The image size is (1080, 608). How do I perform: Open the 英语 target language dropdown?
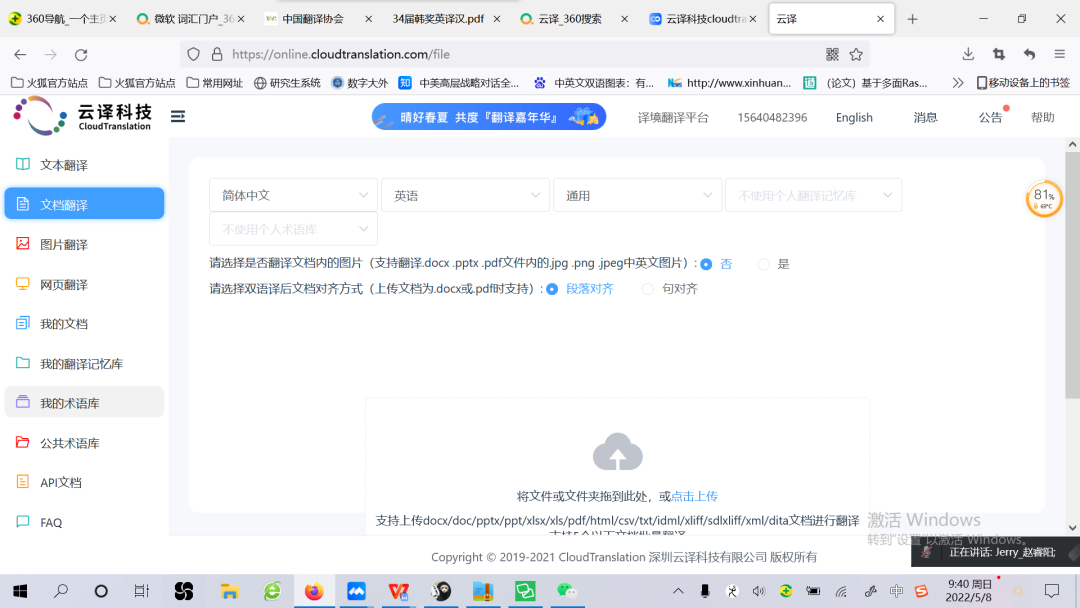pos(466,196)
